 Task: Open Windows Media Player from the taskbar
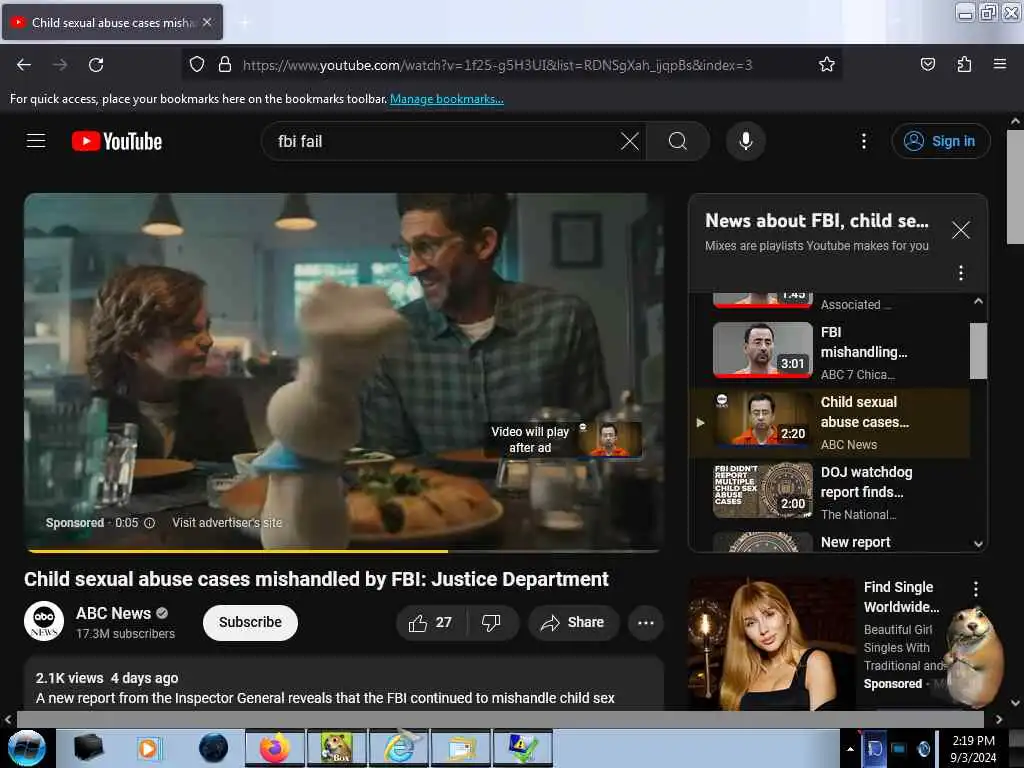[x=148, y=748]
